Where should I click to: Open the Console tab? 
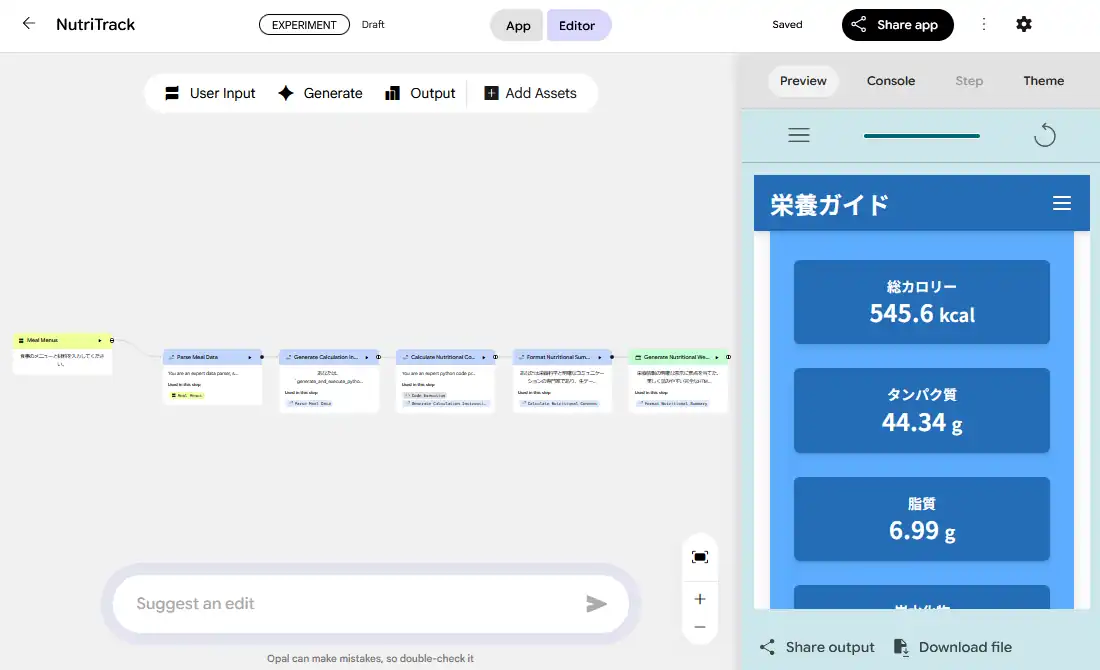(x=890, y=81)
